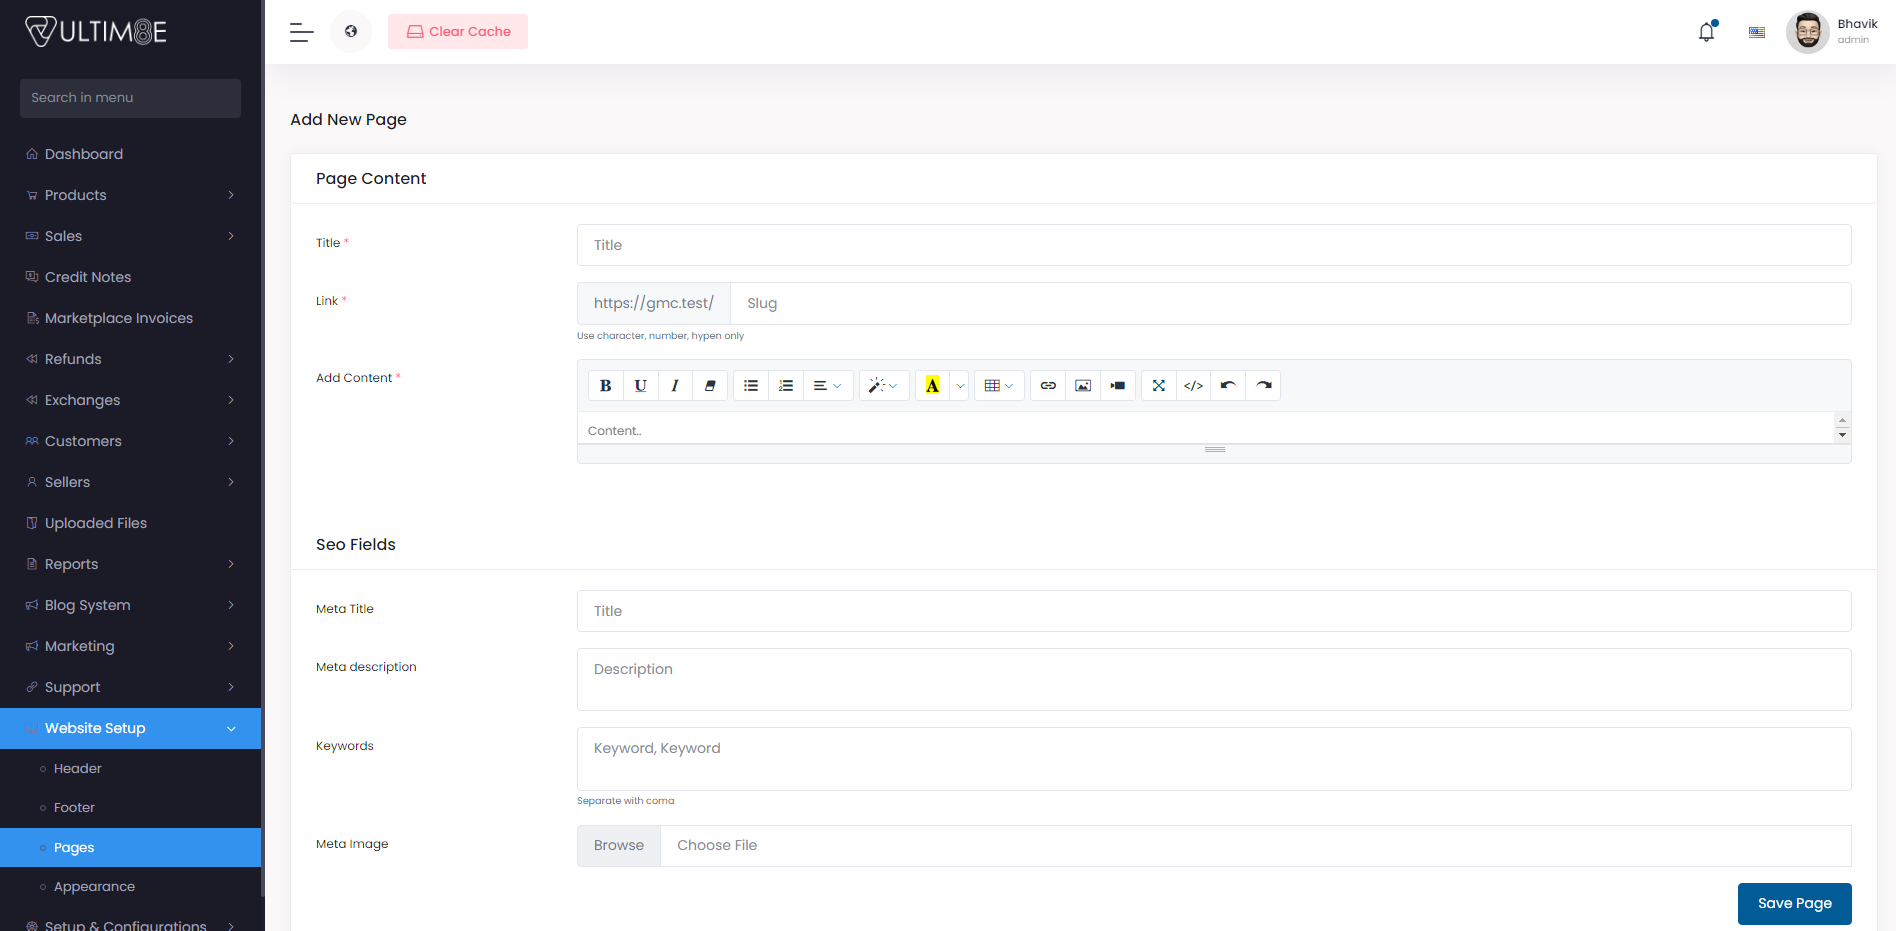The height and width of the screenshot is (931, 1896).
Task: Collapse the Website Setup menu
Action: point(130,728)
